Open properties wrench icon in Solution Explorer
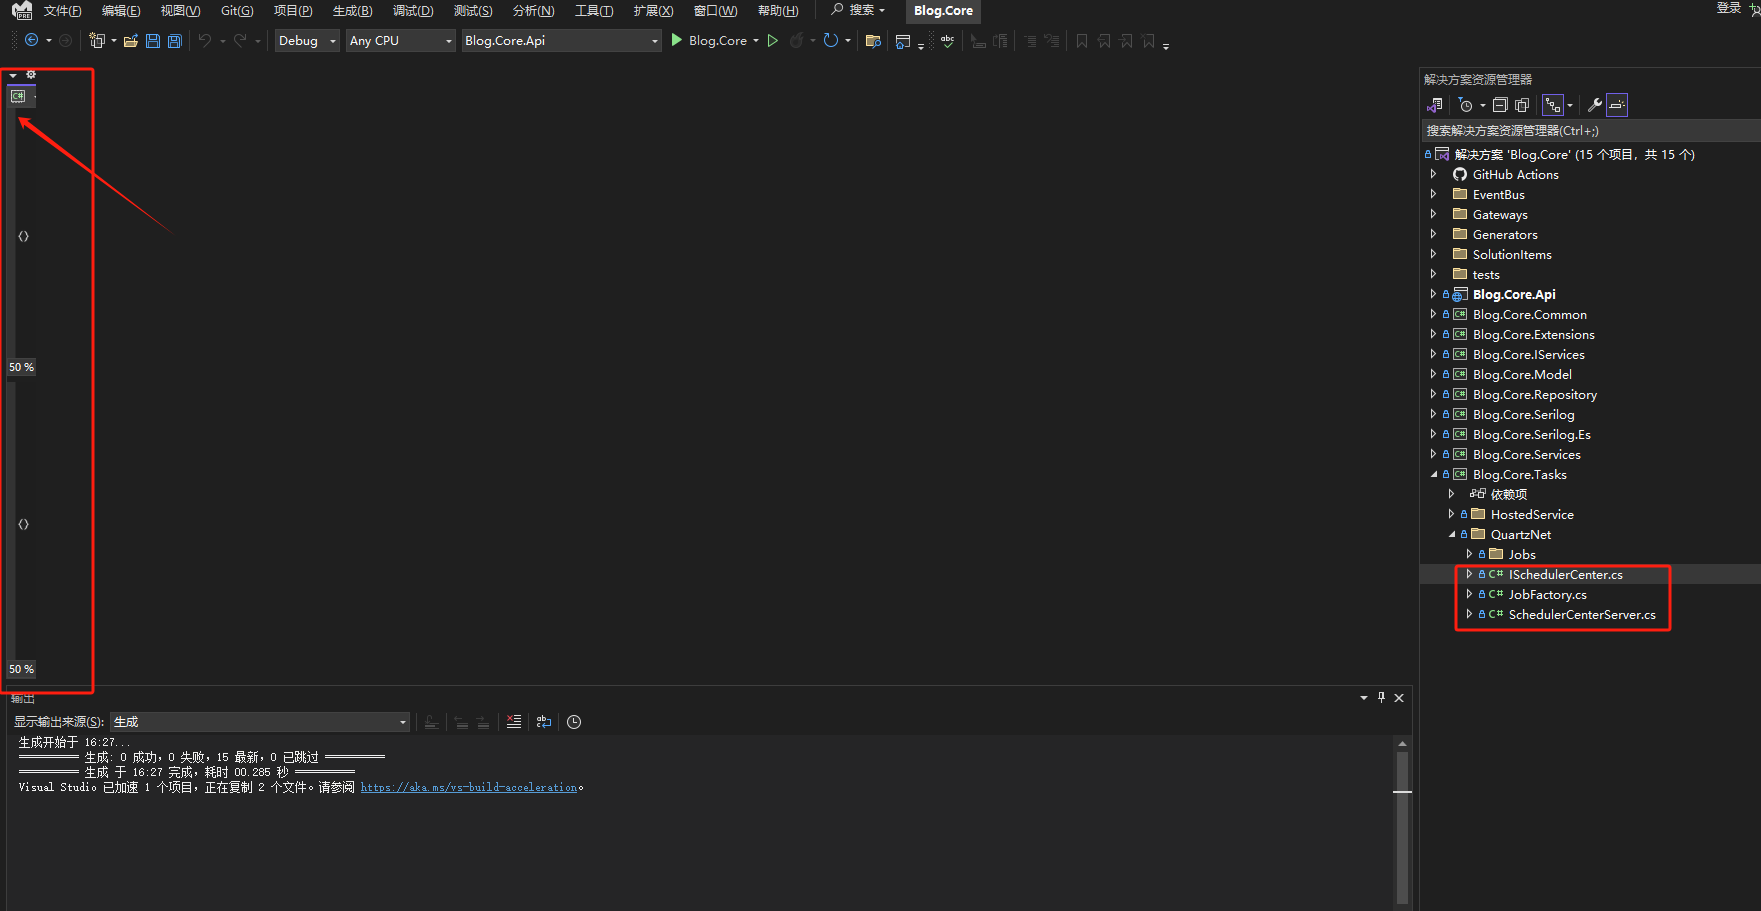This screenshot has height=911, width=1761. point(1594,105)
